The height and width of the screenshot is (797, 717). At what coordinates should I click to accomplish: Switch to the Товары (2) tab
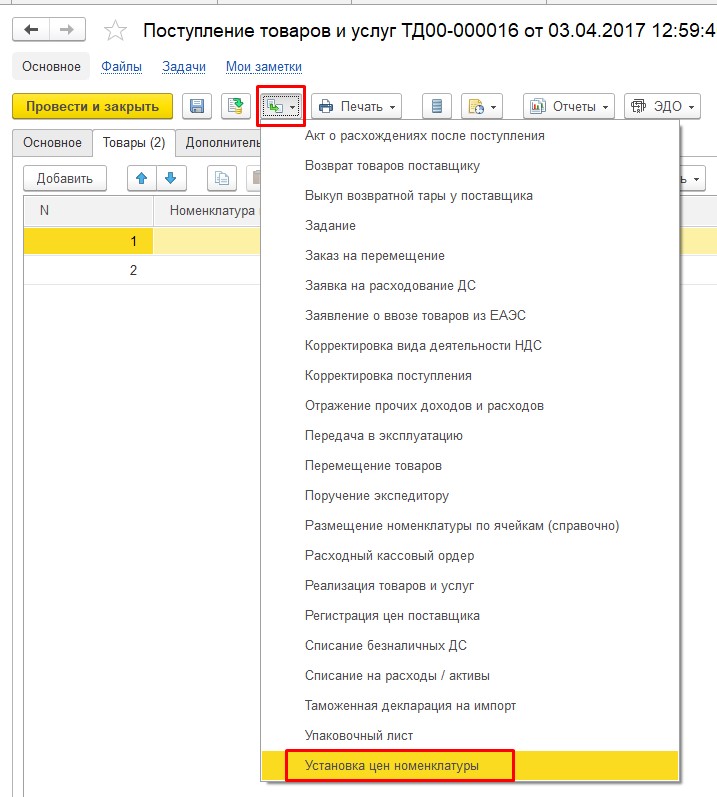[x=134, y=143]
